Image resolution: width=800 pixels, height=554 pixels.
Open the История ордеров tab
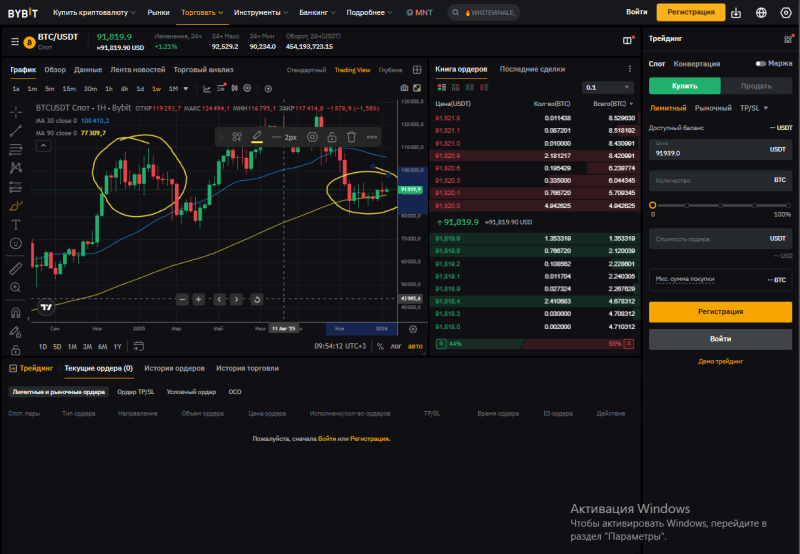point(174,368)
